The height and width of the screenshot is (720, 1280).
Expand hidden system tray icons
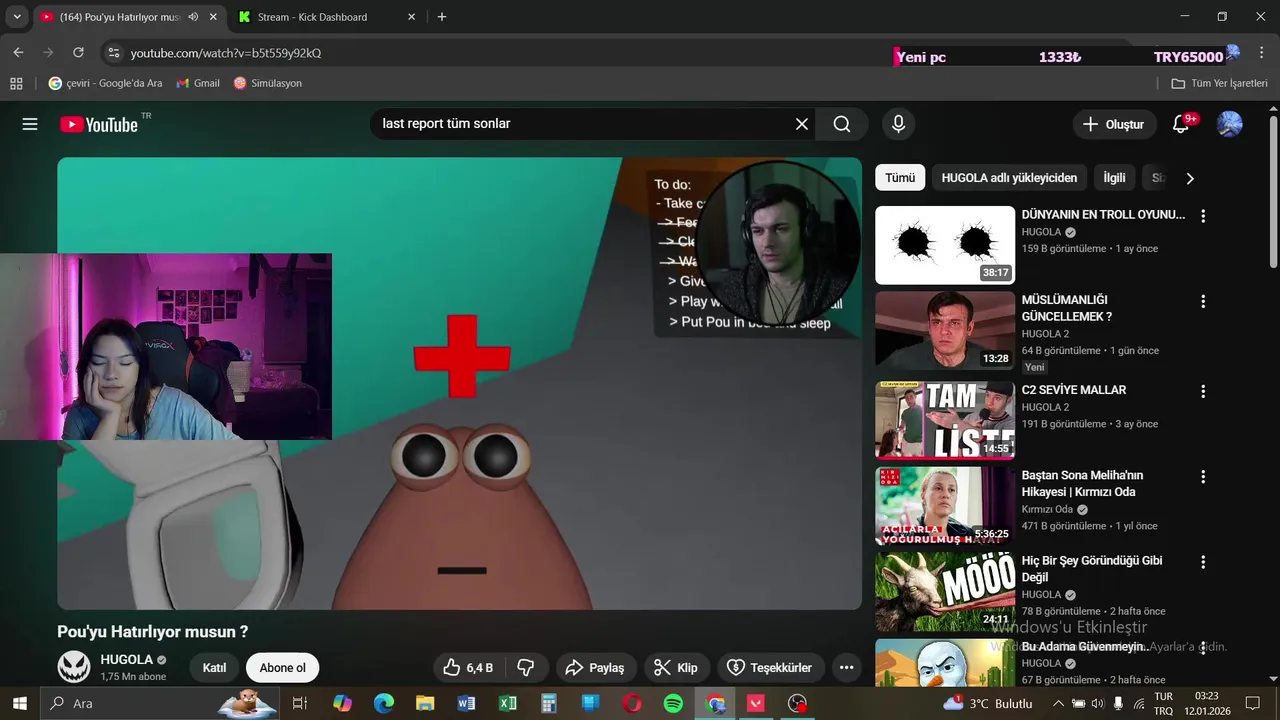1058,703
